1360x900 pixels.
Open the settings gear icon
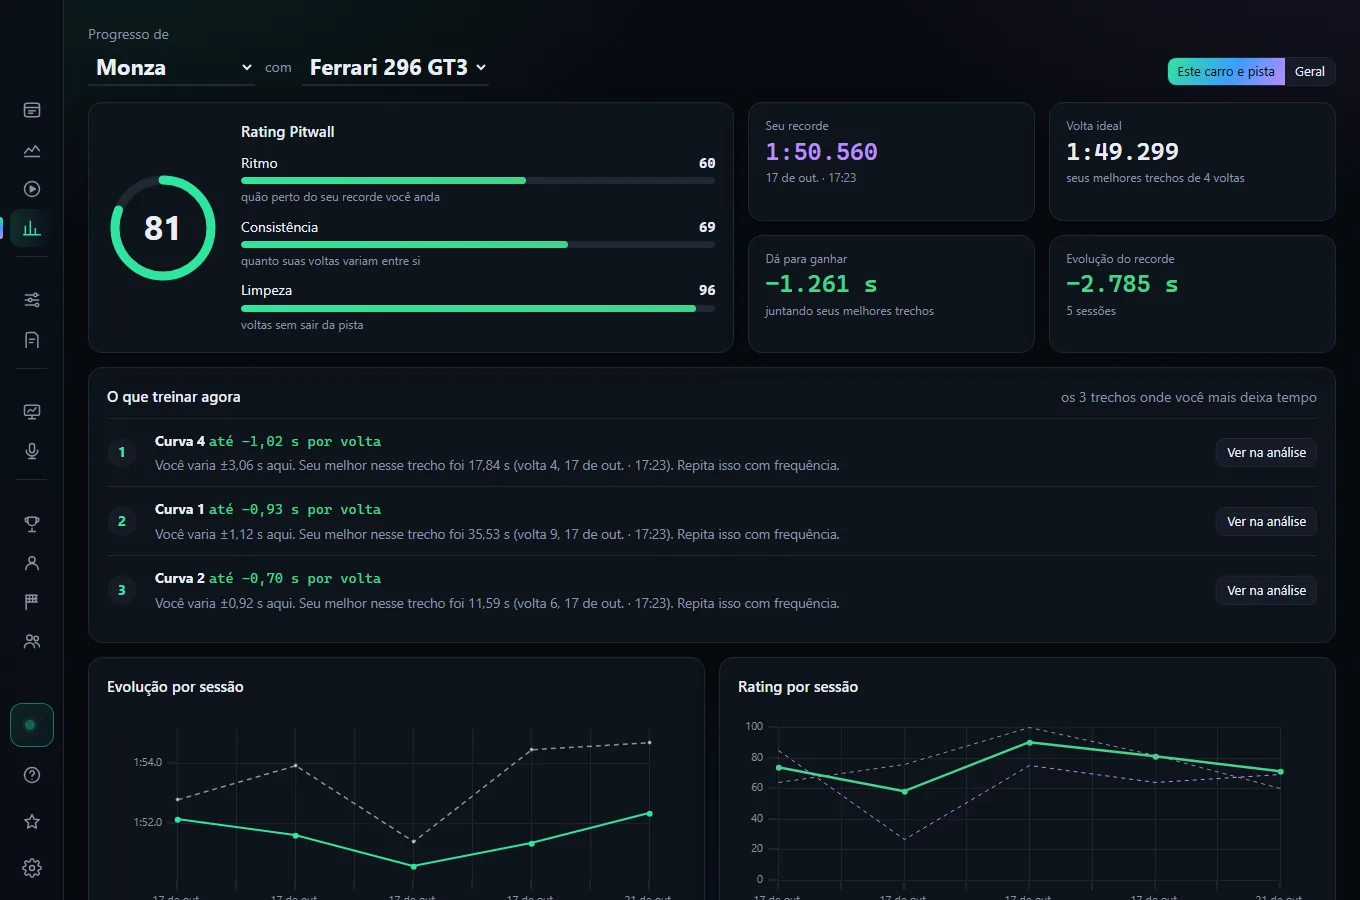pyautogui.click(x=32, y=868)
